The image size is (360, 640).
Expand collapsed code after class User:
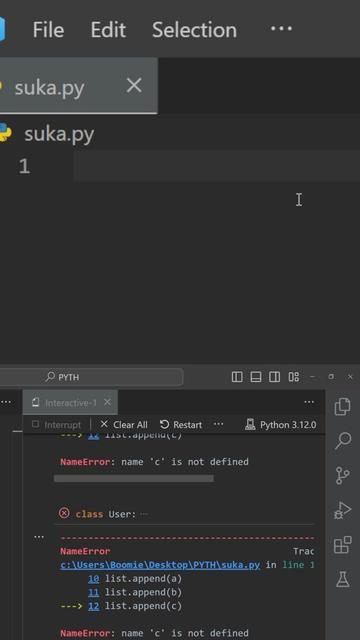click(144, 514)
